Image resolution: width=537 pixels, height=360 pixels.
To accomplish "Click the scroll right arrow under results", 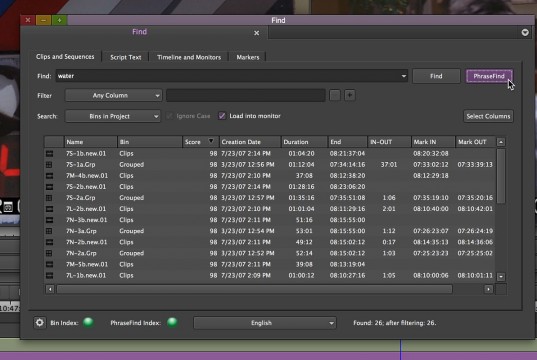I will 488,289.
